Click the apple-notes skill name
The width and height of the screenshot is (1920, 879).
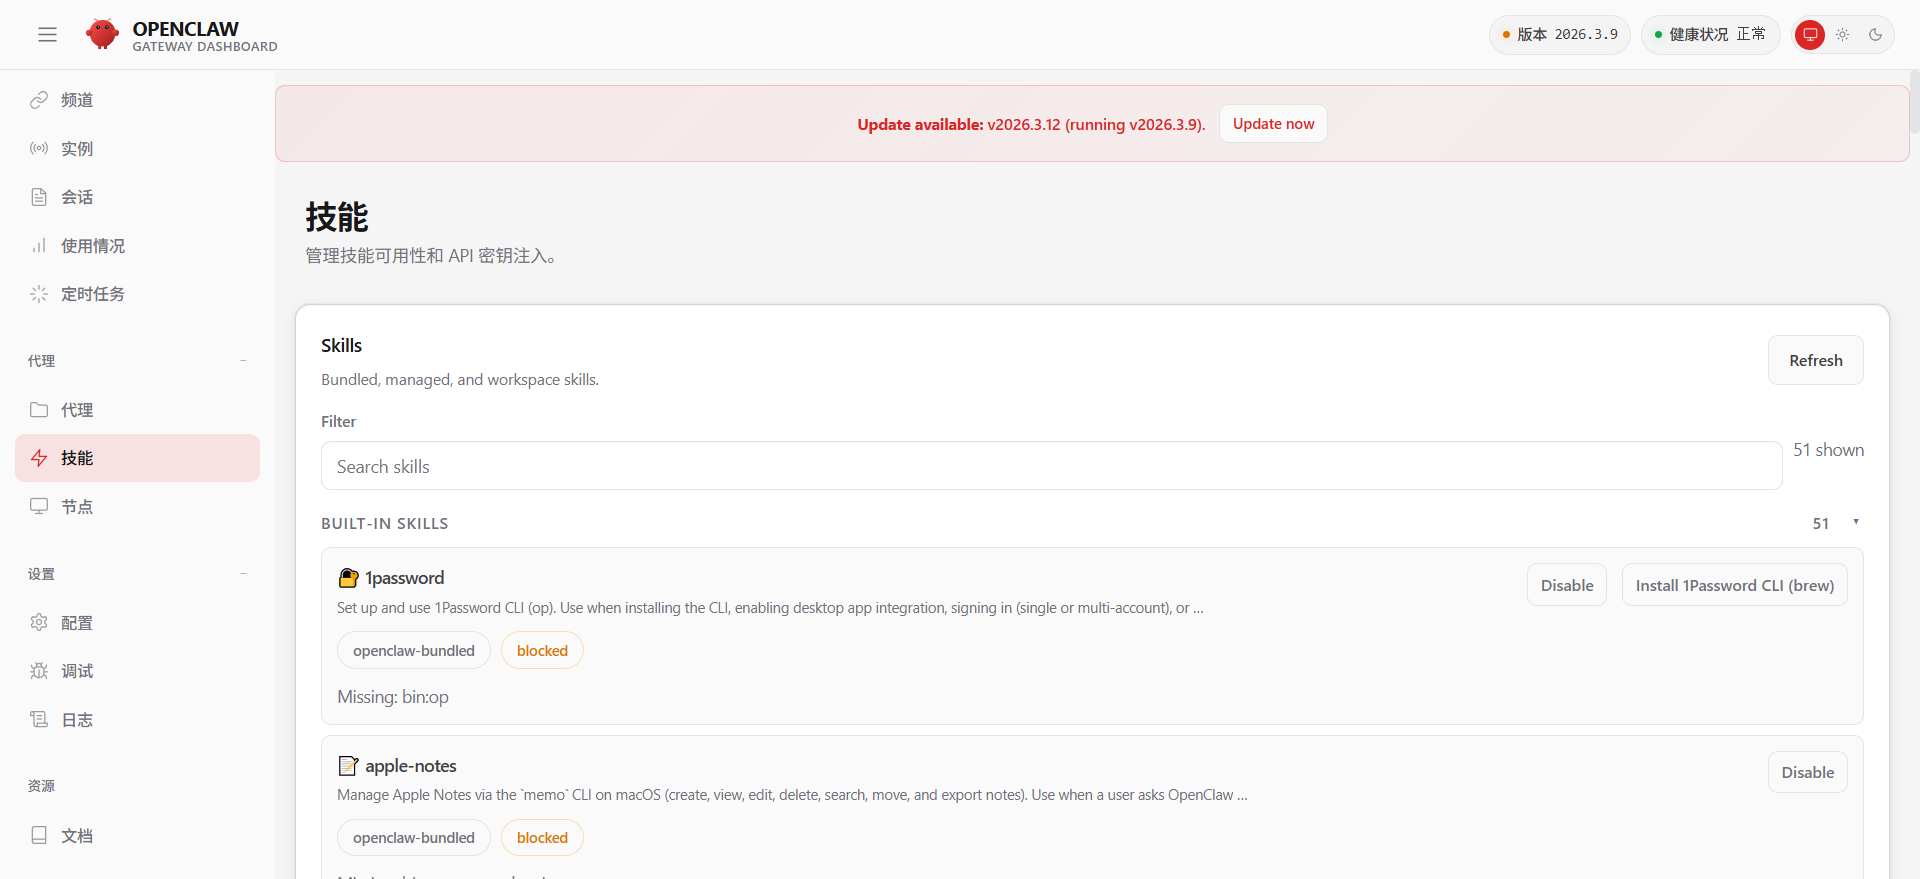click(x=411, y=766)
